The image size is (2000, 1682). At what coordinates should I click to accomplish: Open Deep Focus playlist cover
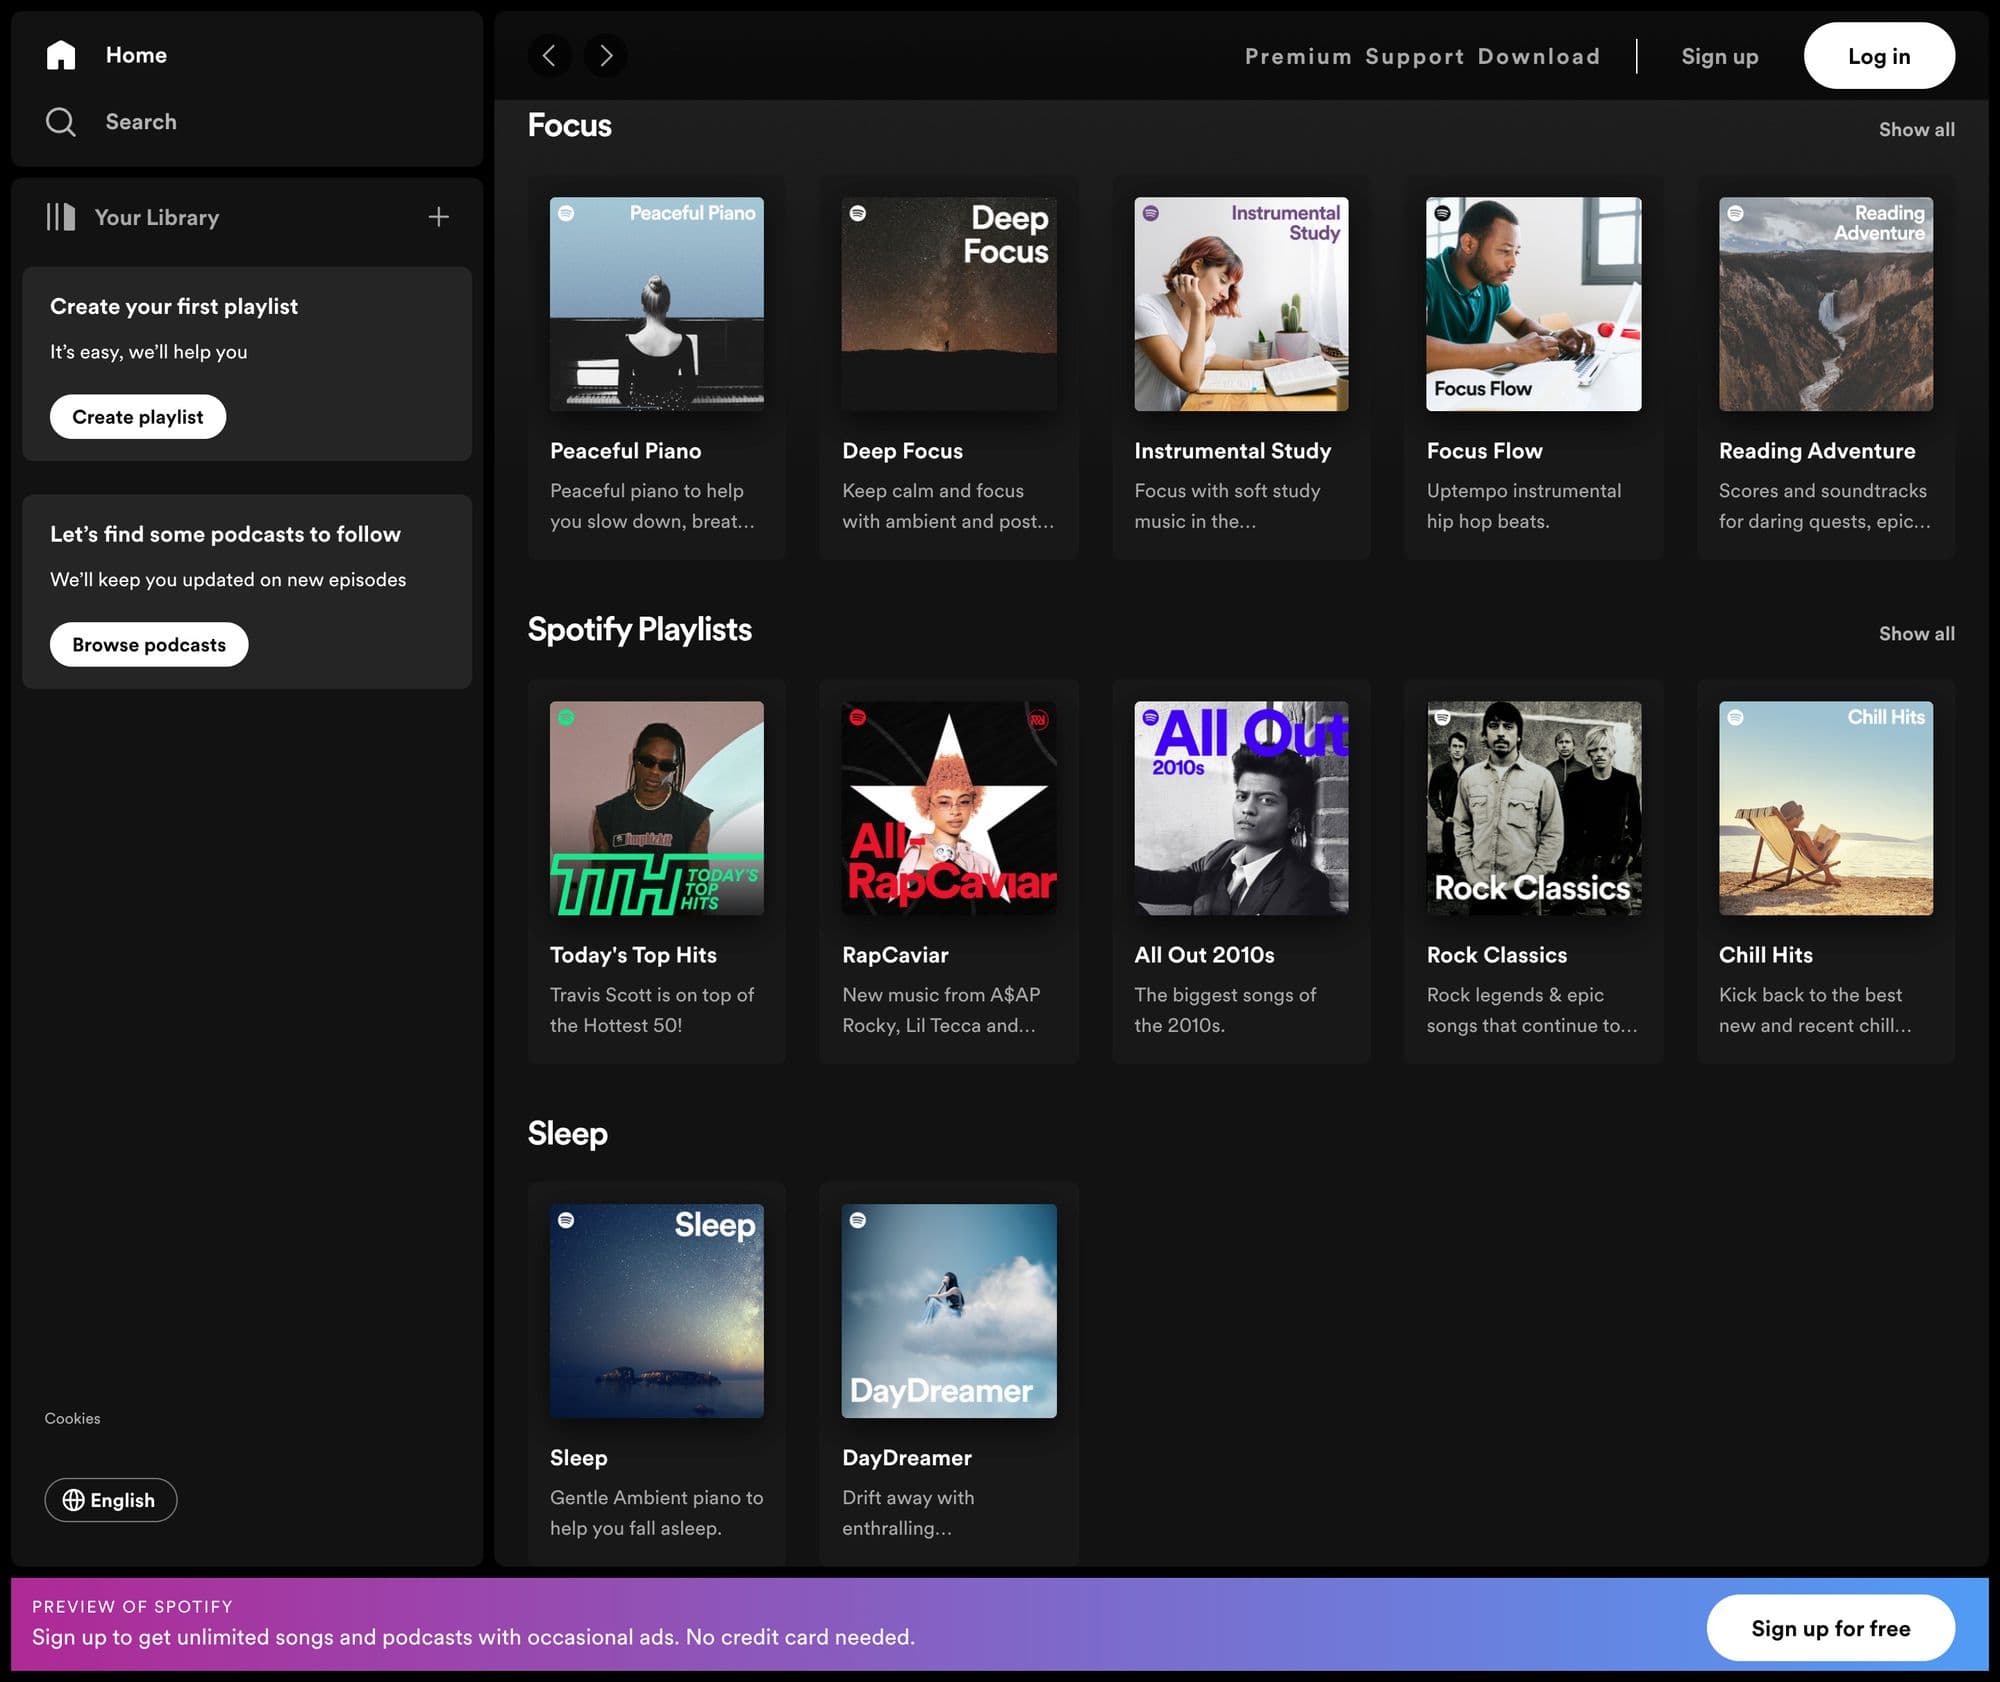tap(949, 304)
